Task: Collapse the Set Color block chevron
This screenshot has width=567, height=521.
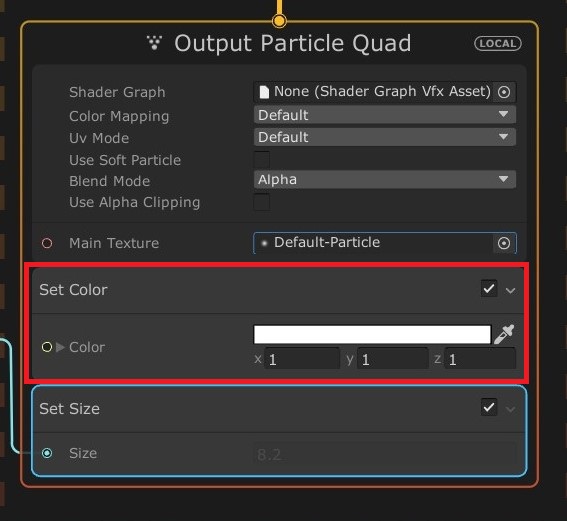Action: [511, 290]
